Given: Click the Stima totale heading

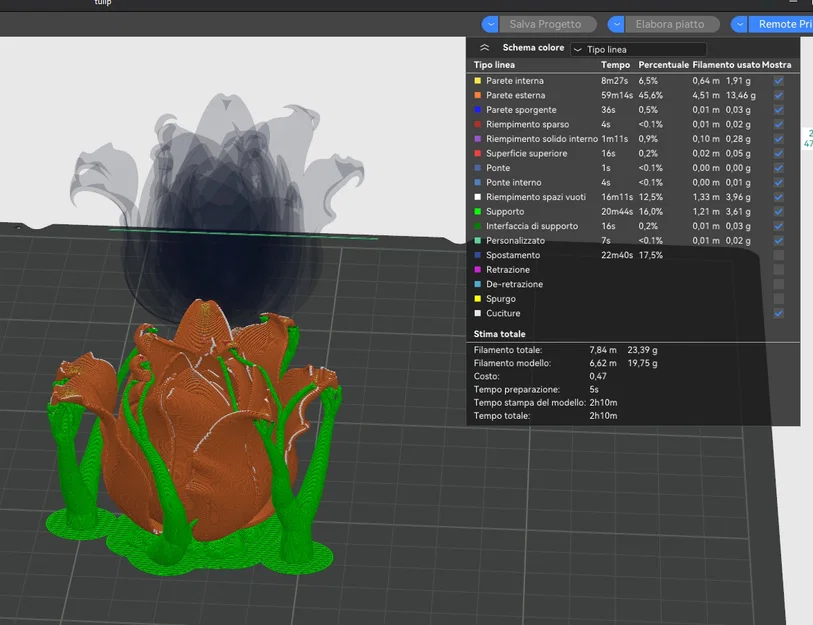Looking at the screenshot, I should pos(499,334).
